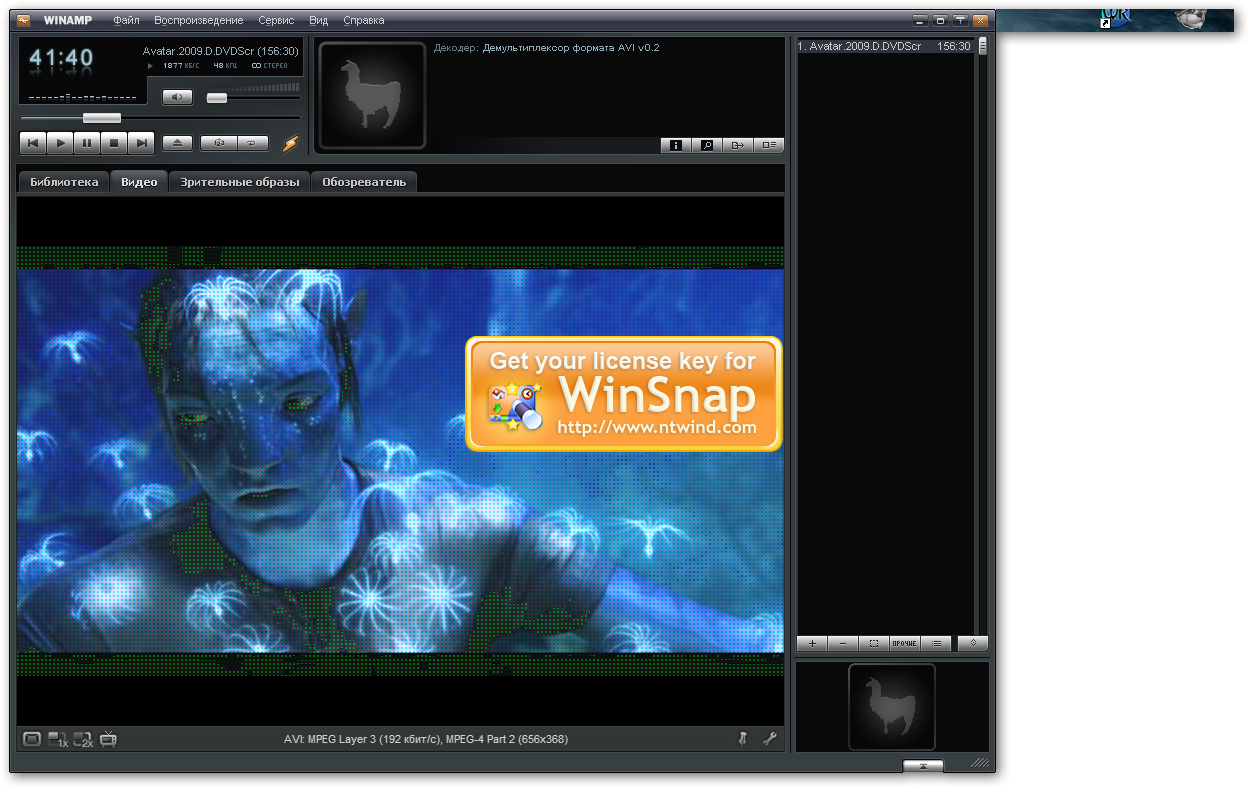Click the Play button

60,143
